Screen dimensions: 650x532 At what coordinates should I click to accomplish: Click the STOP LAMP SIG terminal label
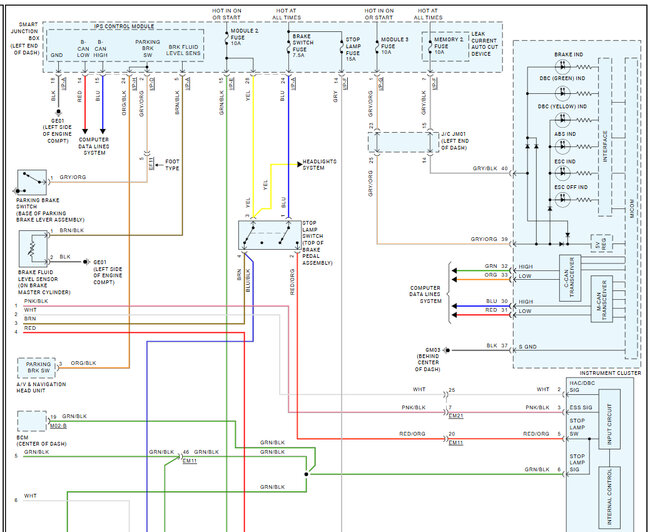(577, 462)
